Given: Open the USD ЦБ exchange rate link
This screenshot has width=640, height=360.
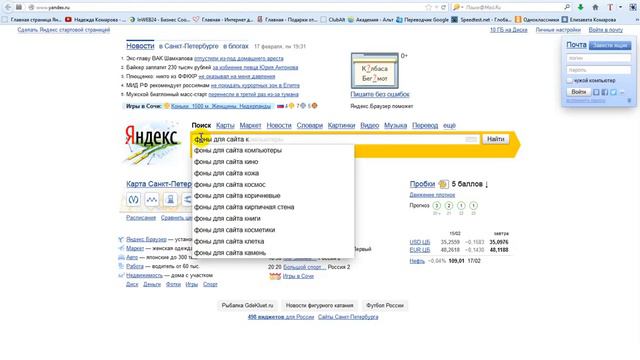Looking at the screenshot, I should pyautogui.click(x=420, y=242).
